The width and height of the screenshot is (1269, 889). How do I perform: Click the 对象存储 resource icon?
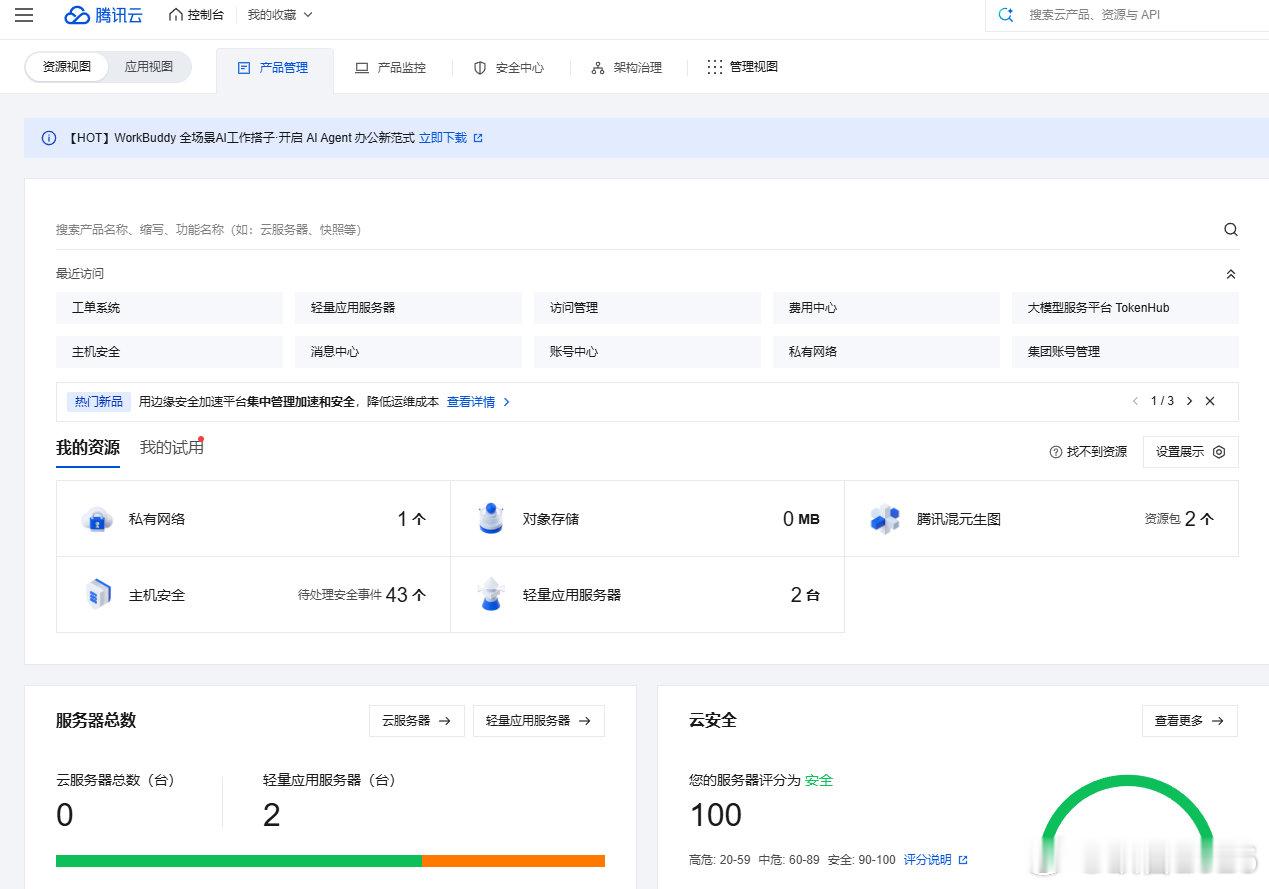click(490, 519)
